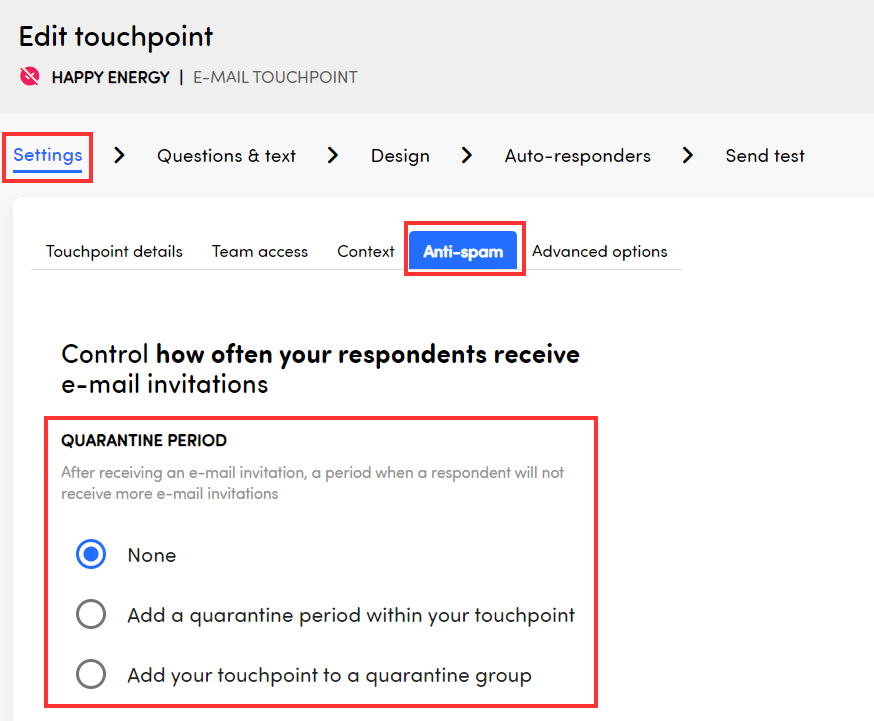Click chevron arrow after Questions & text
874x721 pixels.
click(x=333, y=155)
